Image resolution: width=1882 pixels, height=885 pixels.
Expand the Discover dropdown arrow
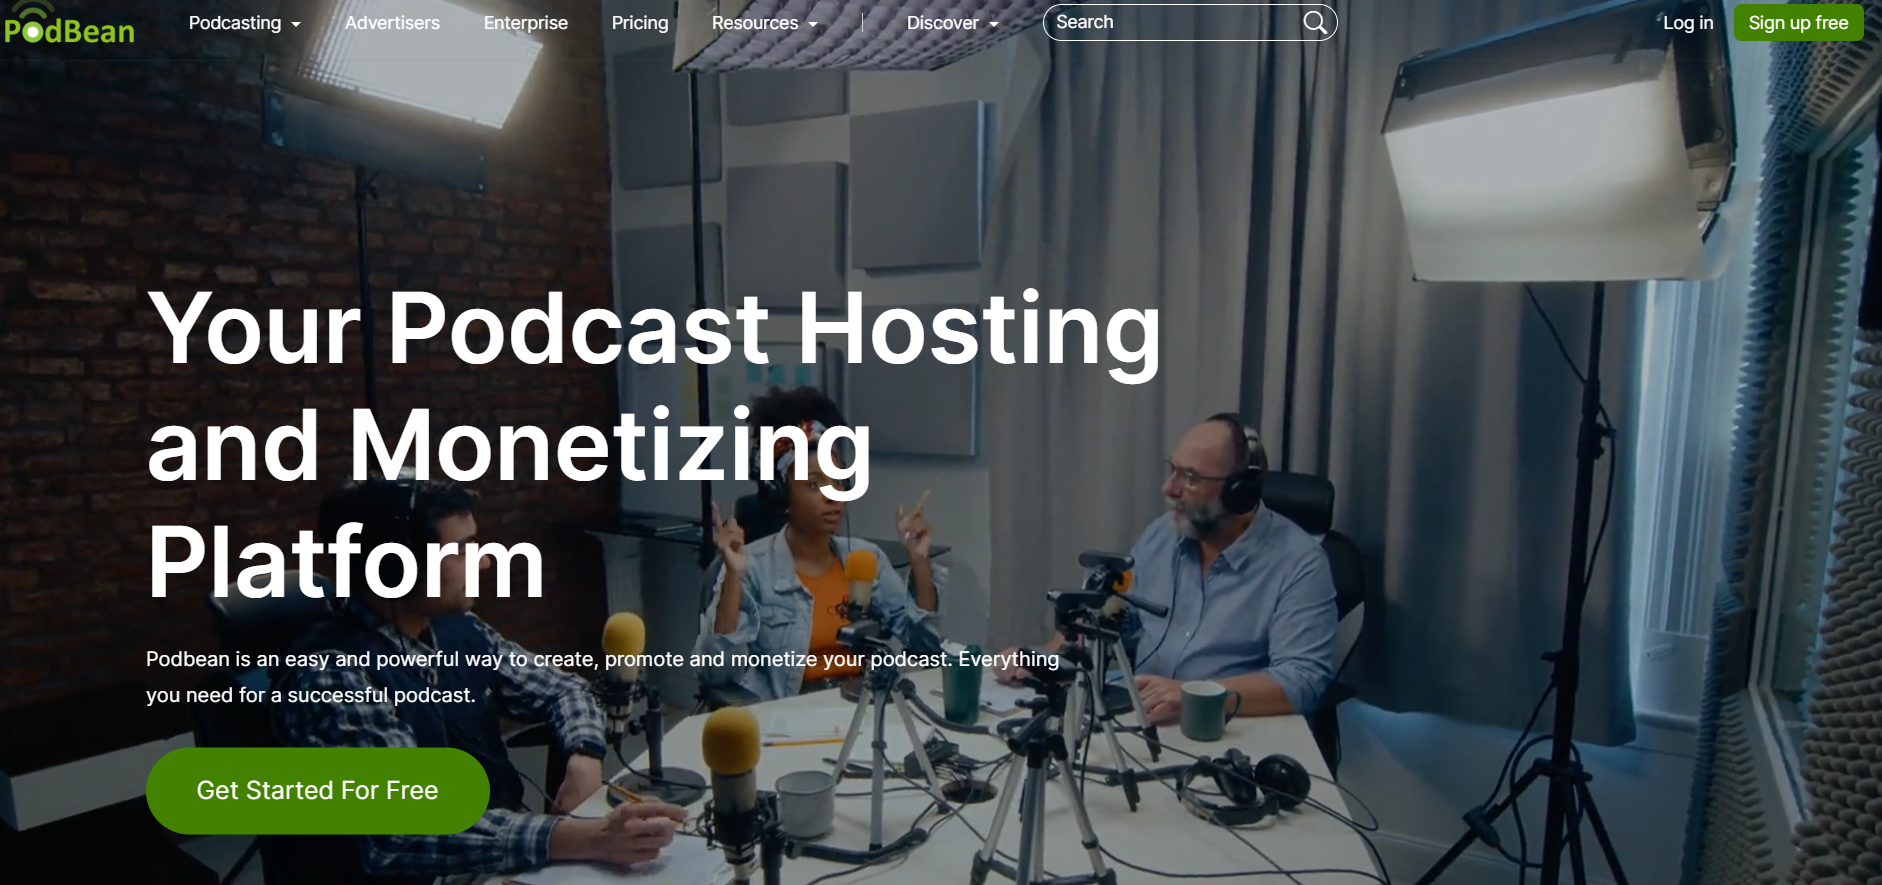click(x=994, y=24)
